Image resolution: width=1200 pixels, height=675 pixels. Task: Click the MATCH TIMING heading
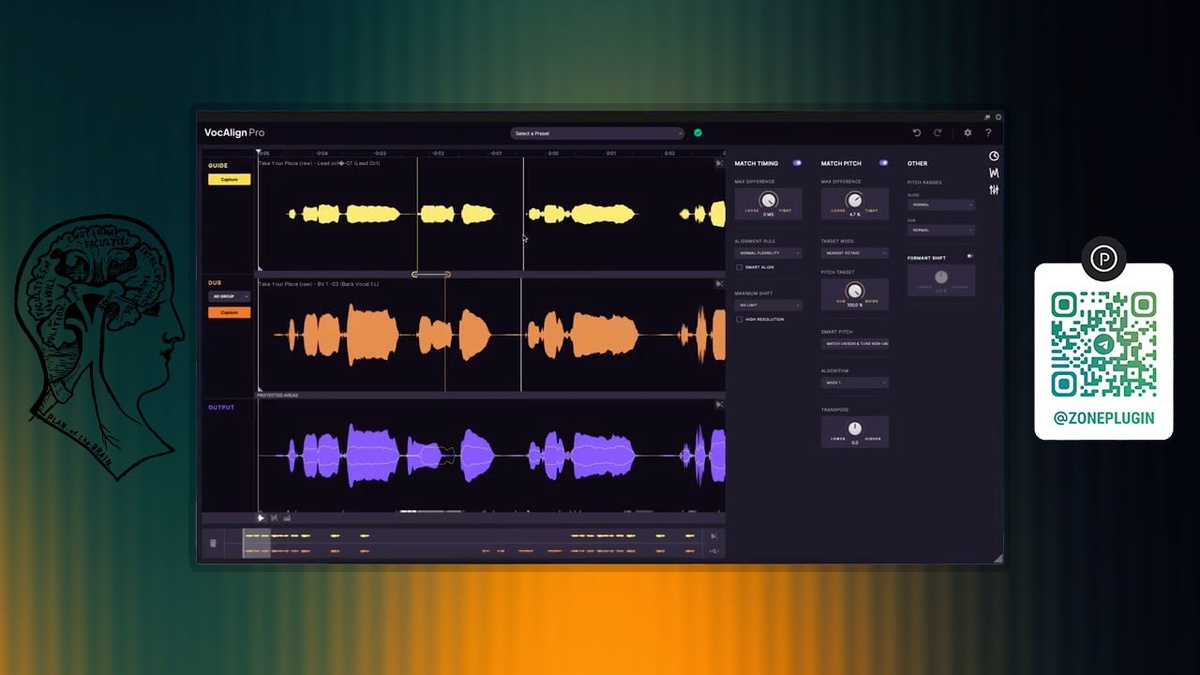[x=756, y=163]
